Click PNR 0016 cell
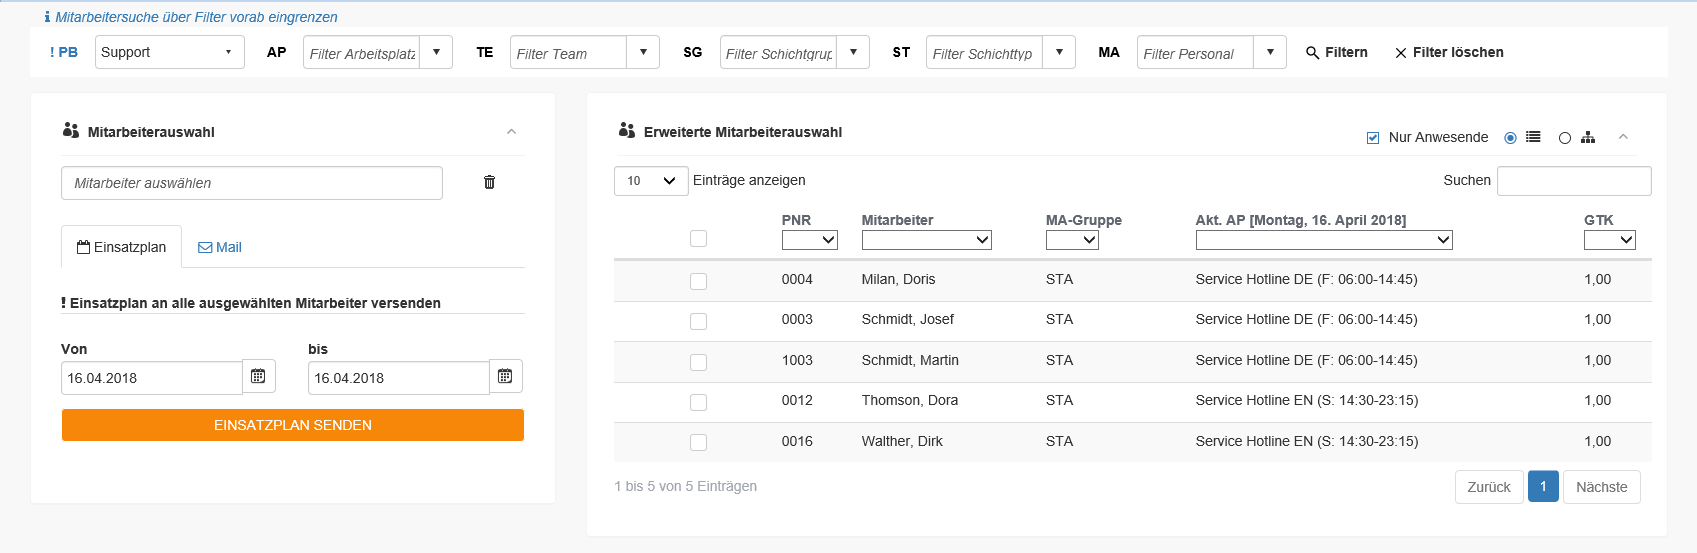 [797, 441]
